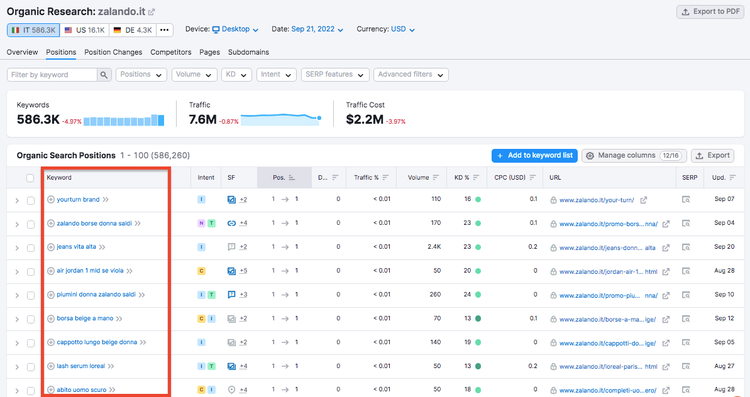Change Device from Desktop dropdown

[x=235, y=29]
